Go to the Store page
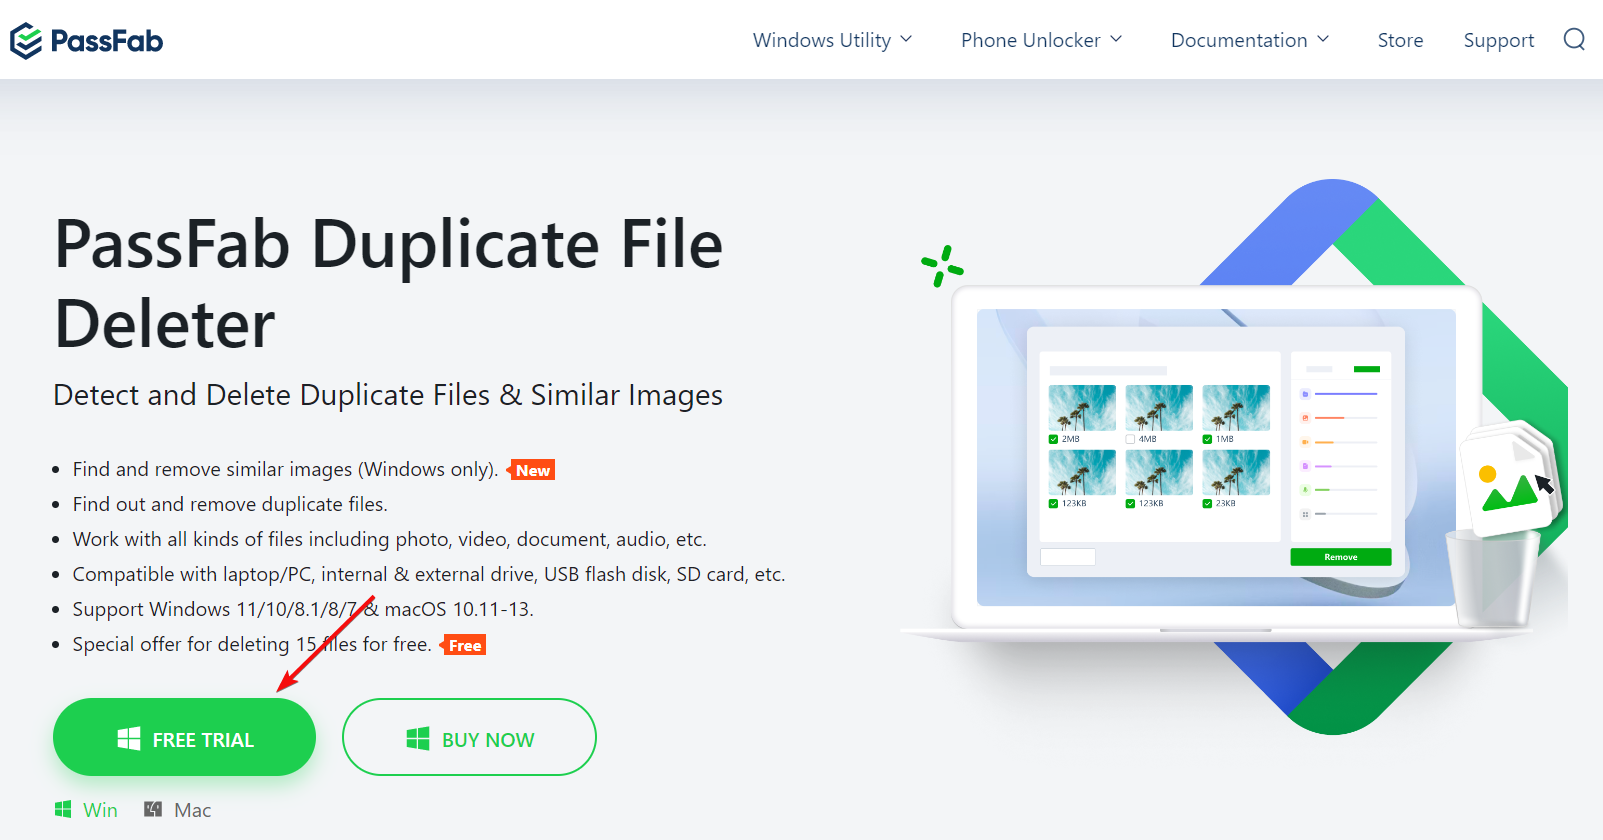 pyautogui.click(x=1400, y=40)
